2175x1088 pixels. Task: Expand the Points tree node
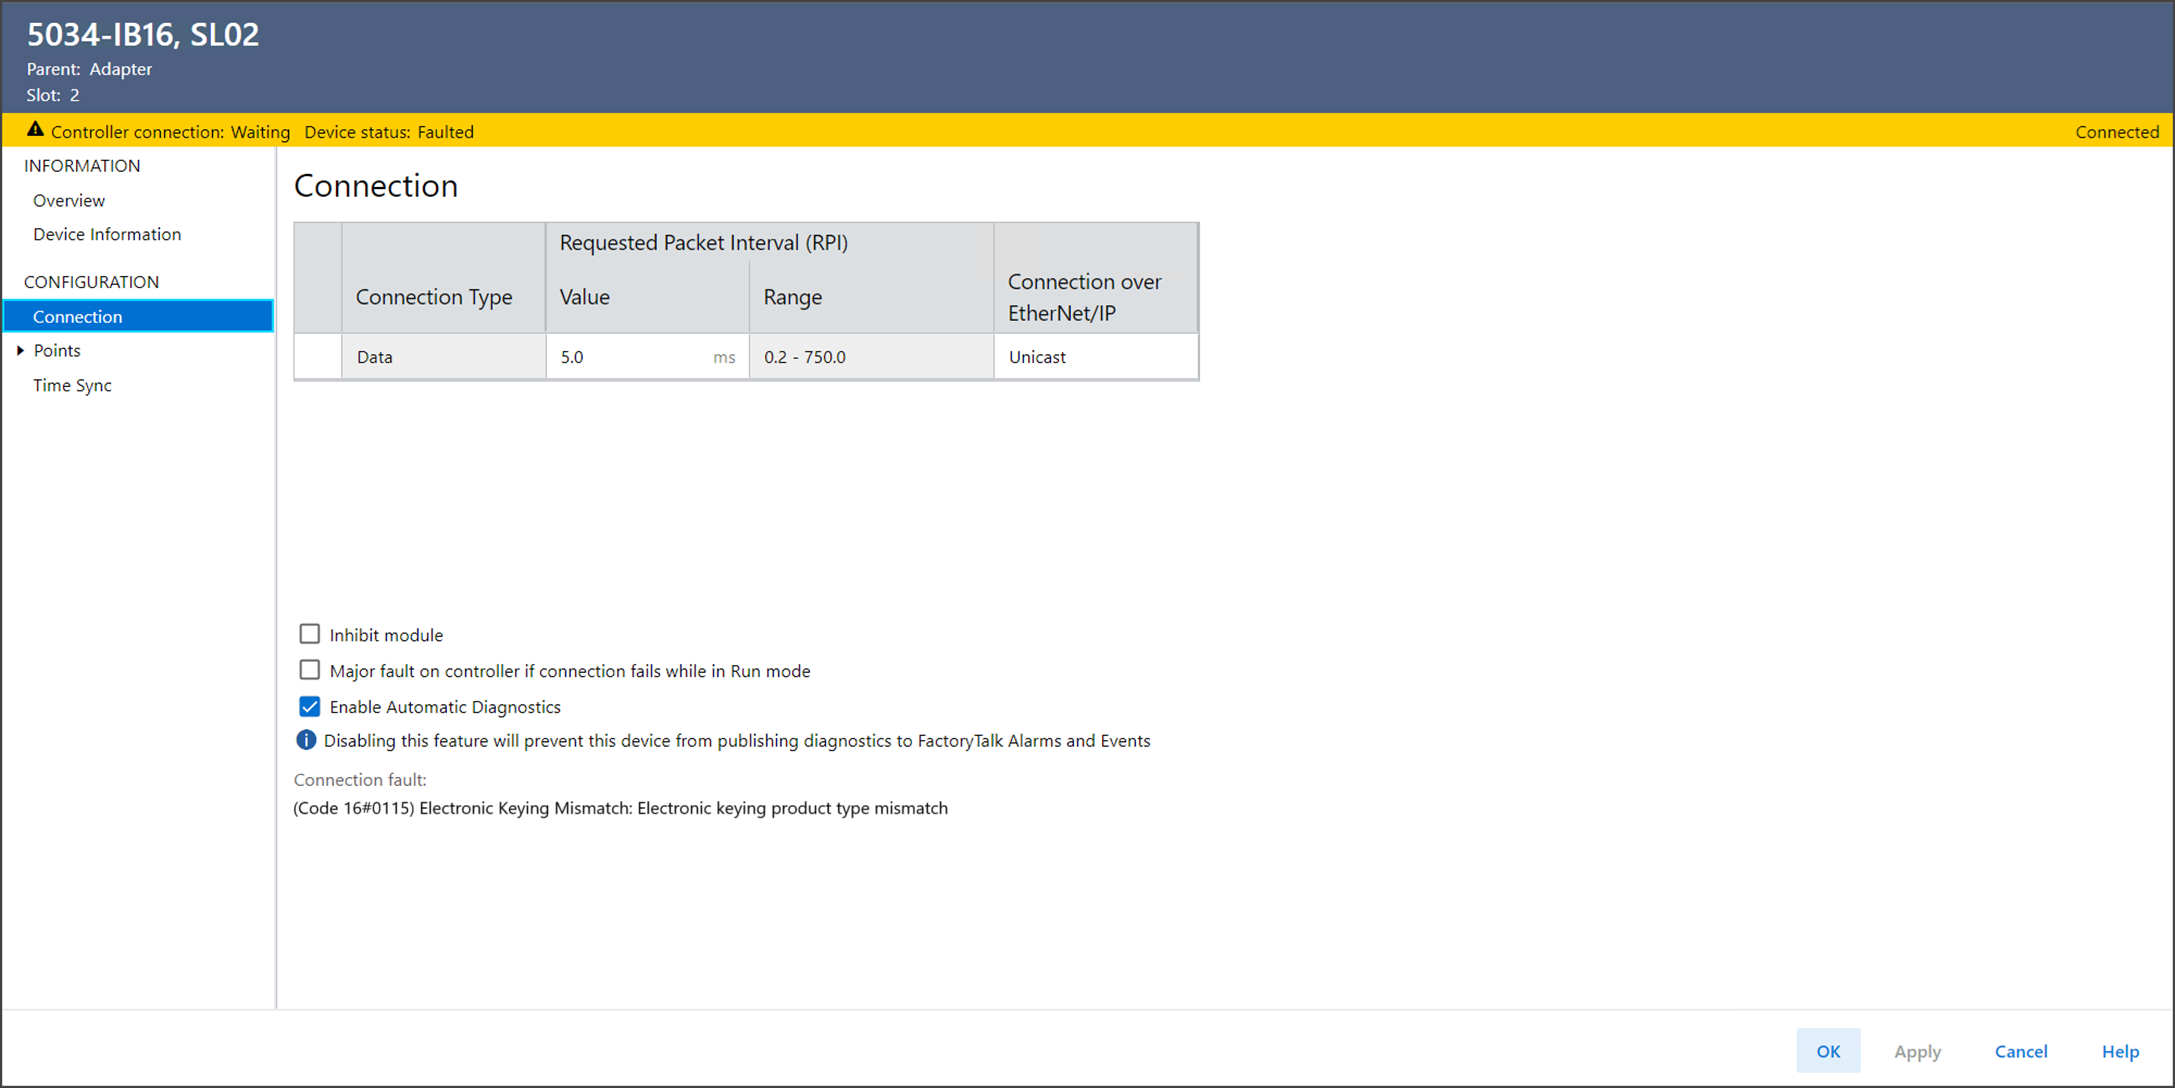point(20,351)
